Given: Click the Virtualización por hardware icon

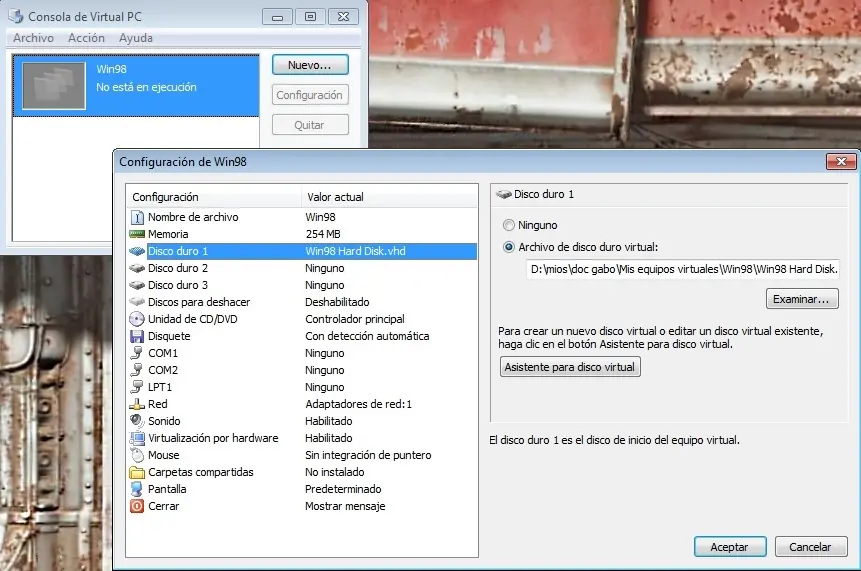Looking at the screenshot, I should pyautogui.click(x=137, y=438).
